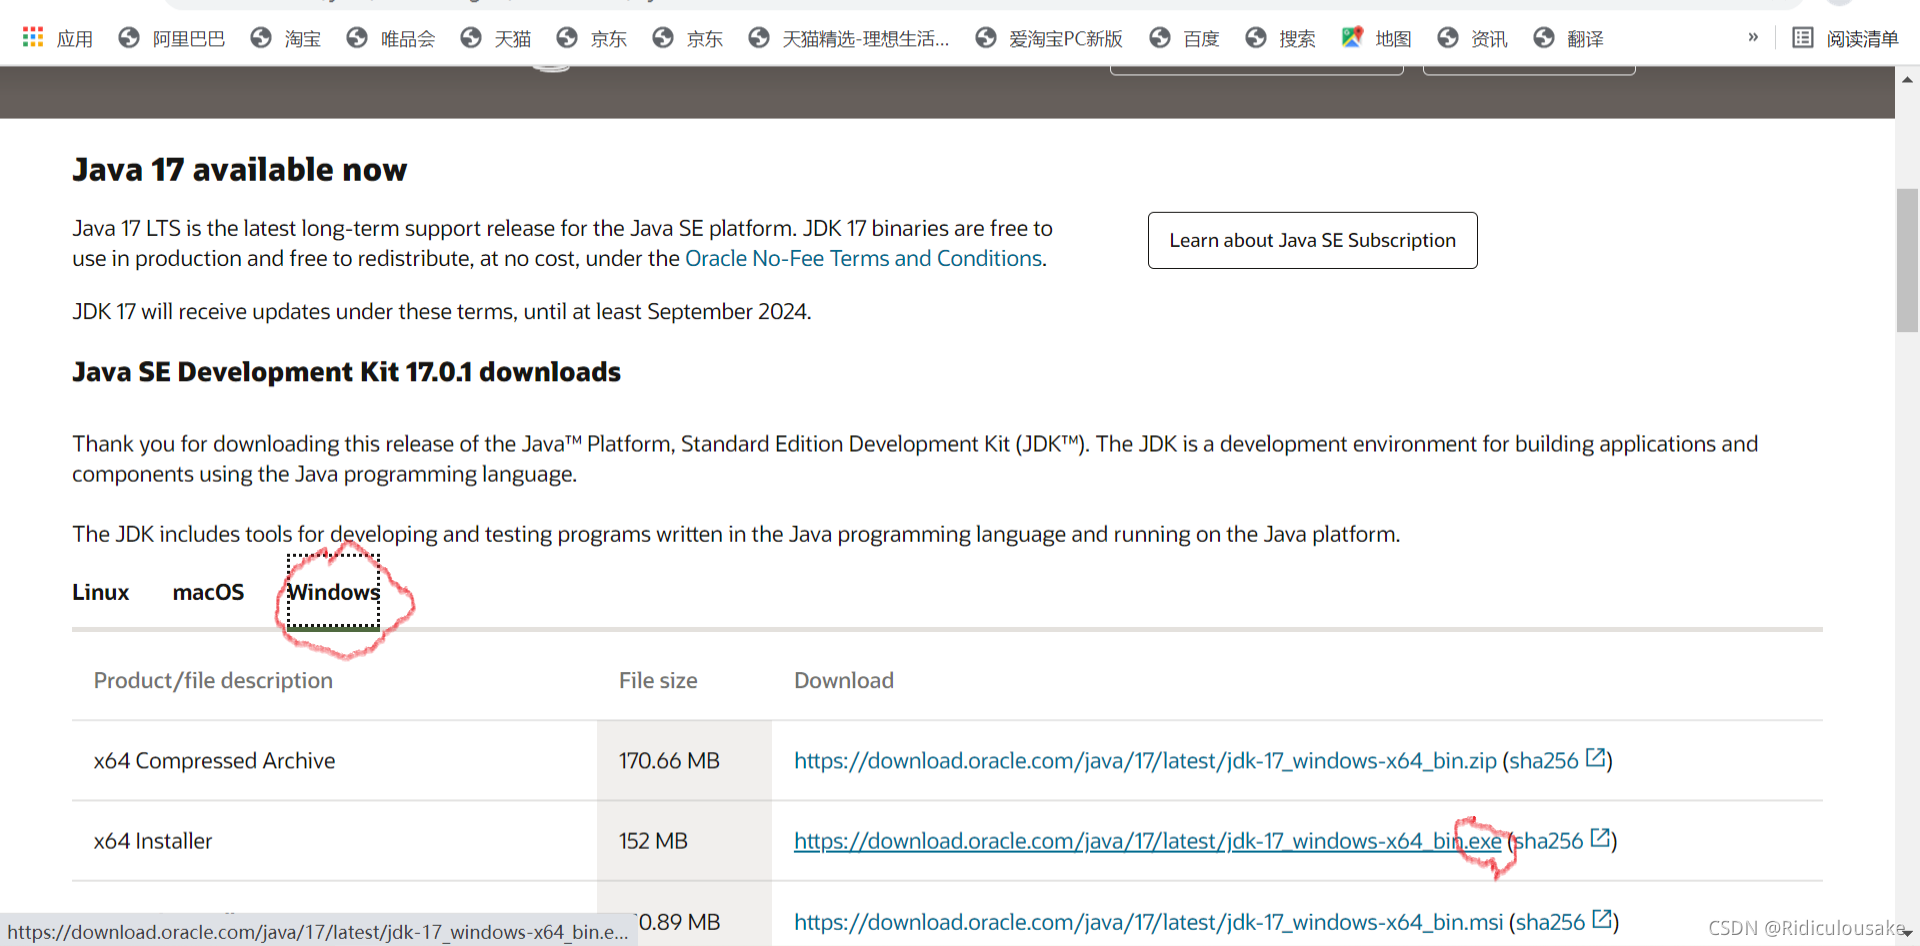
Task: Download the jdk-17_windows-x64_bin.msi link
Action: [x=1148, y=922]
